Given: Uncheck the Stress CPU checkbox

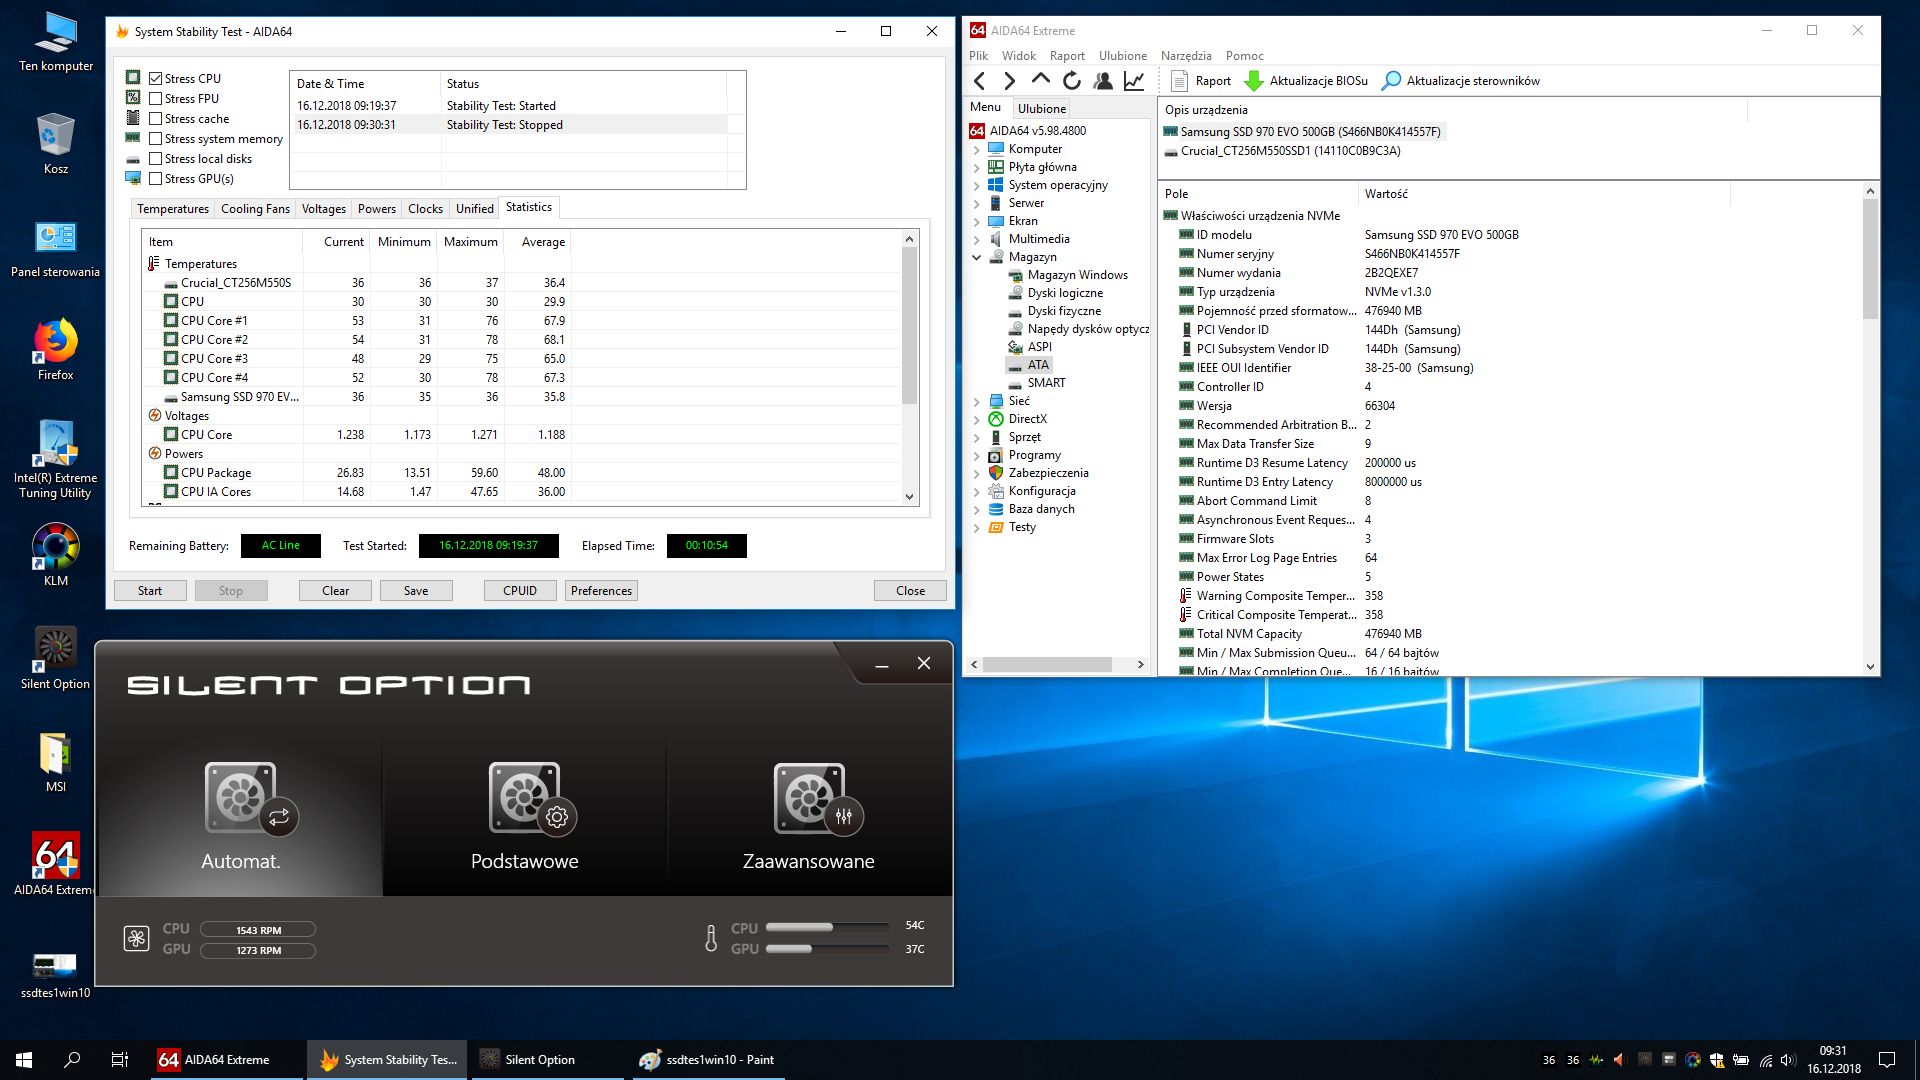Looking at the screenshot, I should click(x=155, y=78).
